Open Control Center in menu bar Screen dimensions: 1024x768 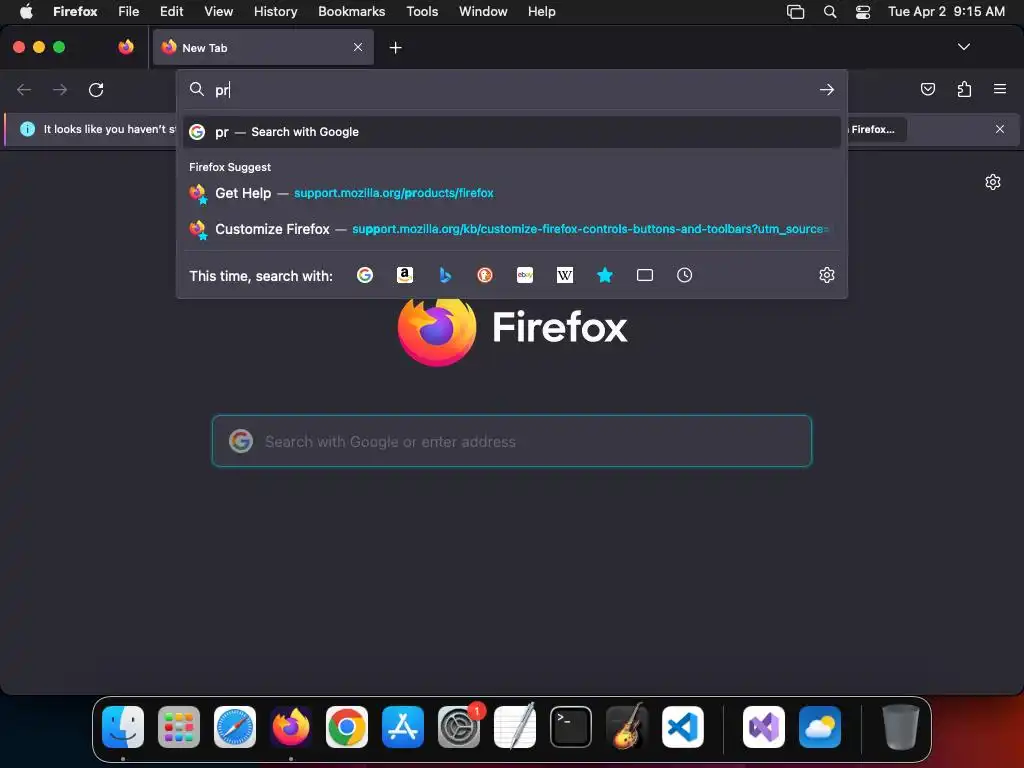pos(863,12)
